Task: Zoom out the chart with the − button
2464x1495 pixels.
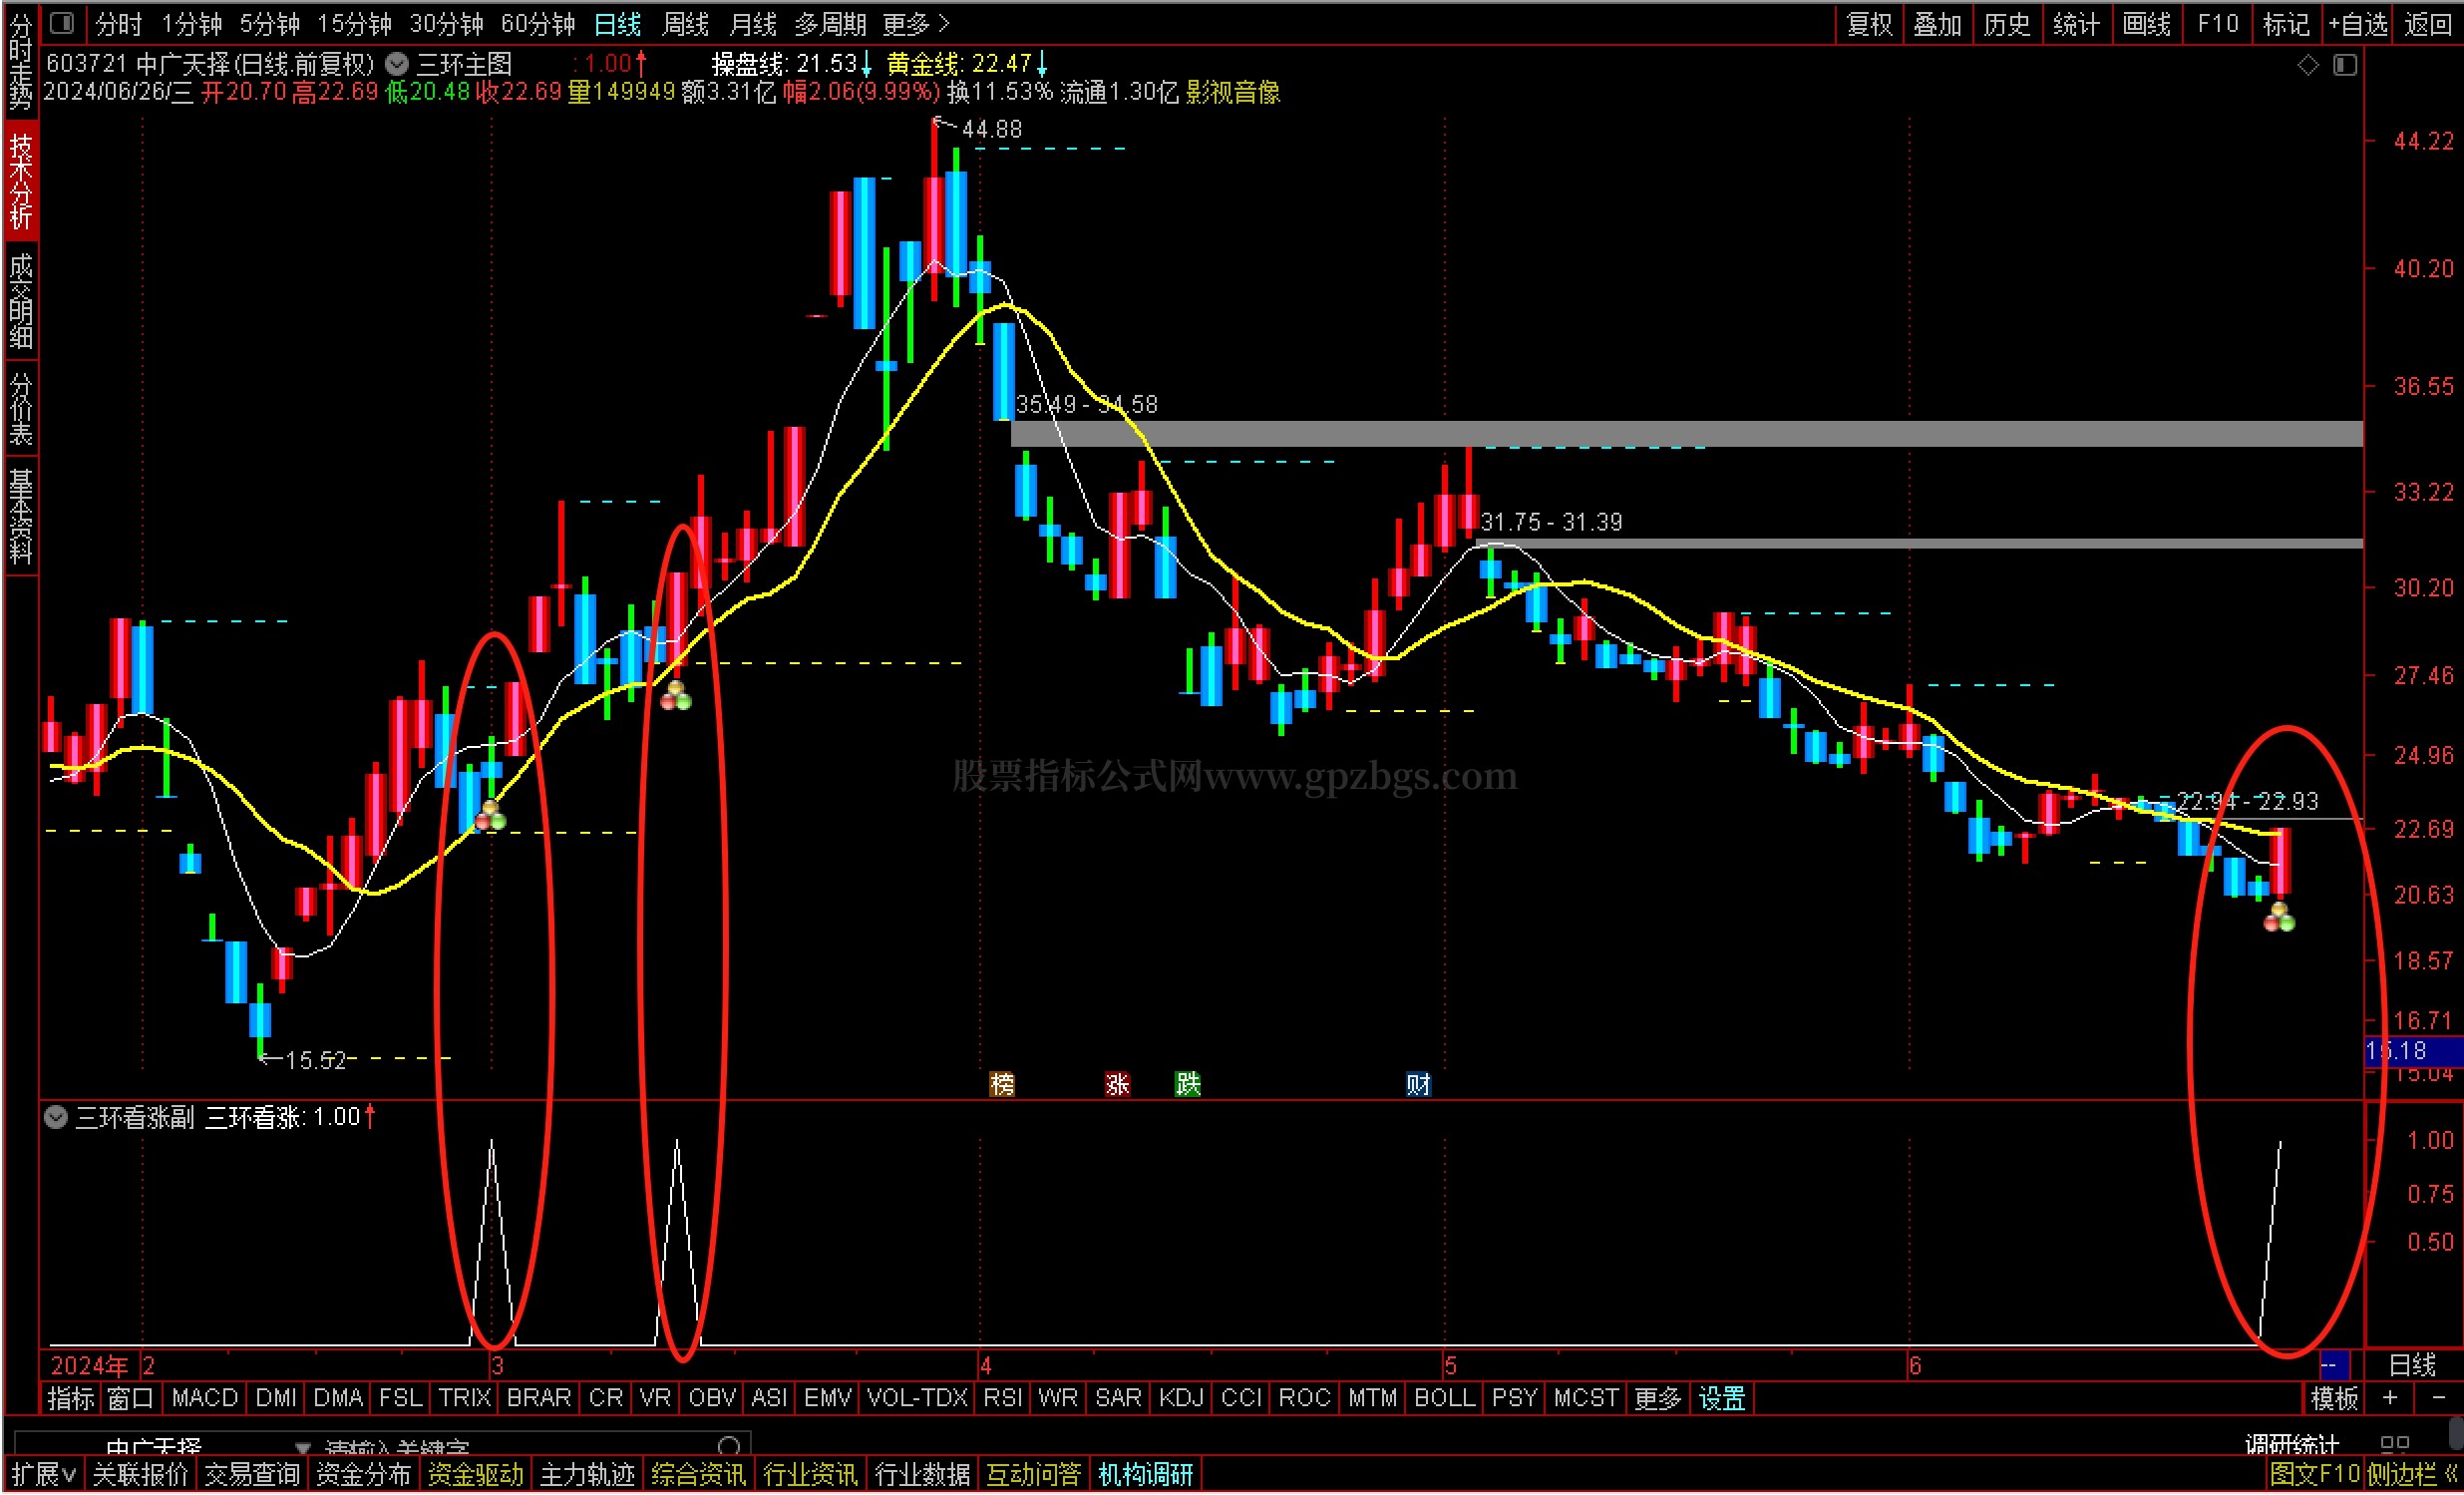Action: tap(2438, 1397)
